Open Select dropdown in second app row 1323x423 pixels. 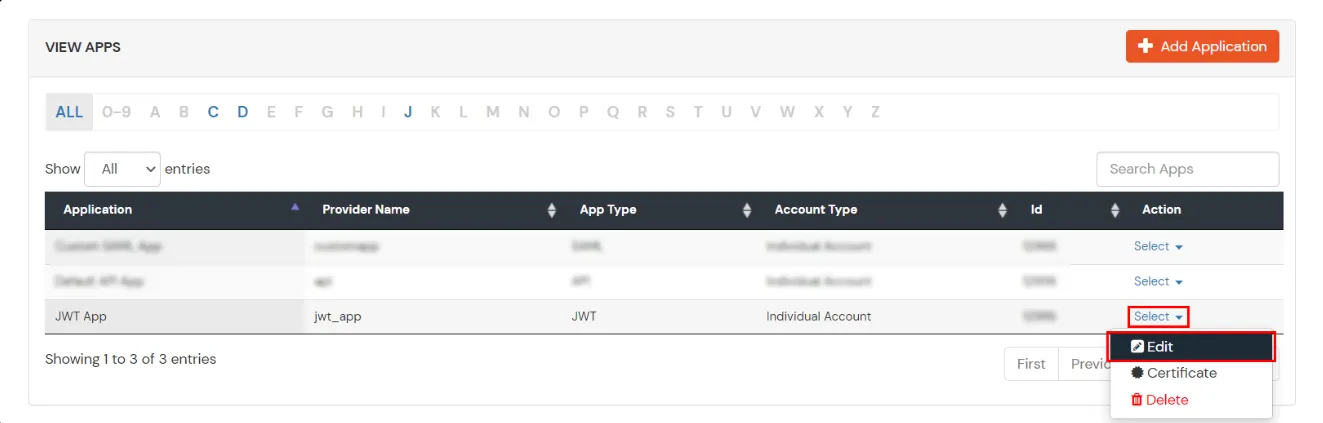[x=1158, y=281]
